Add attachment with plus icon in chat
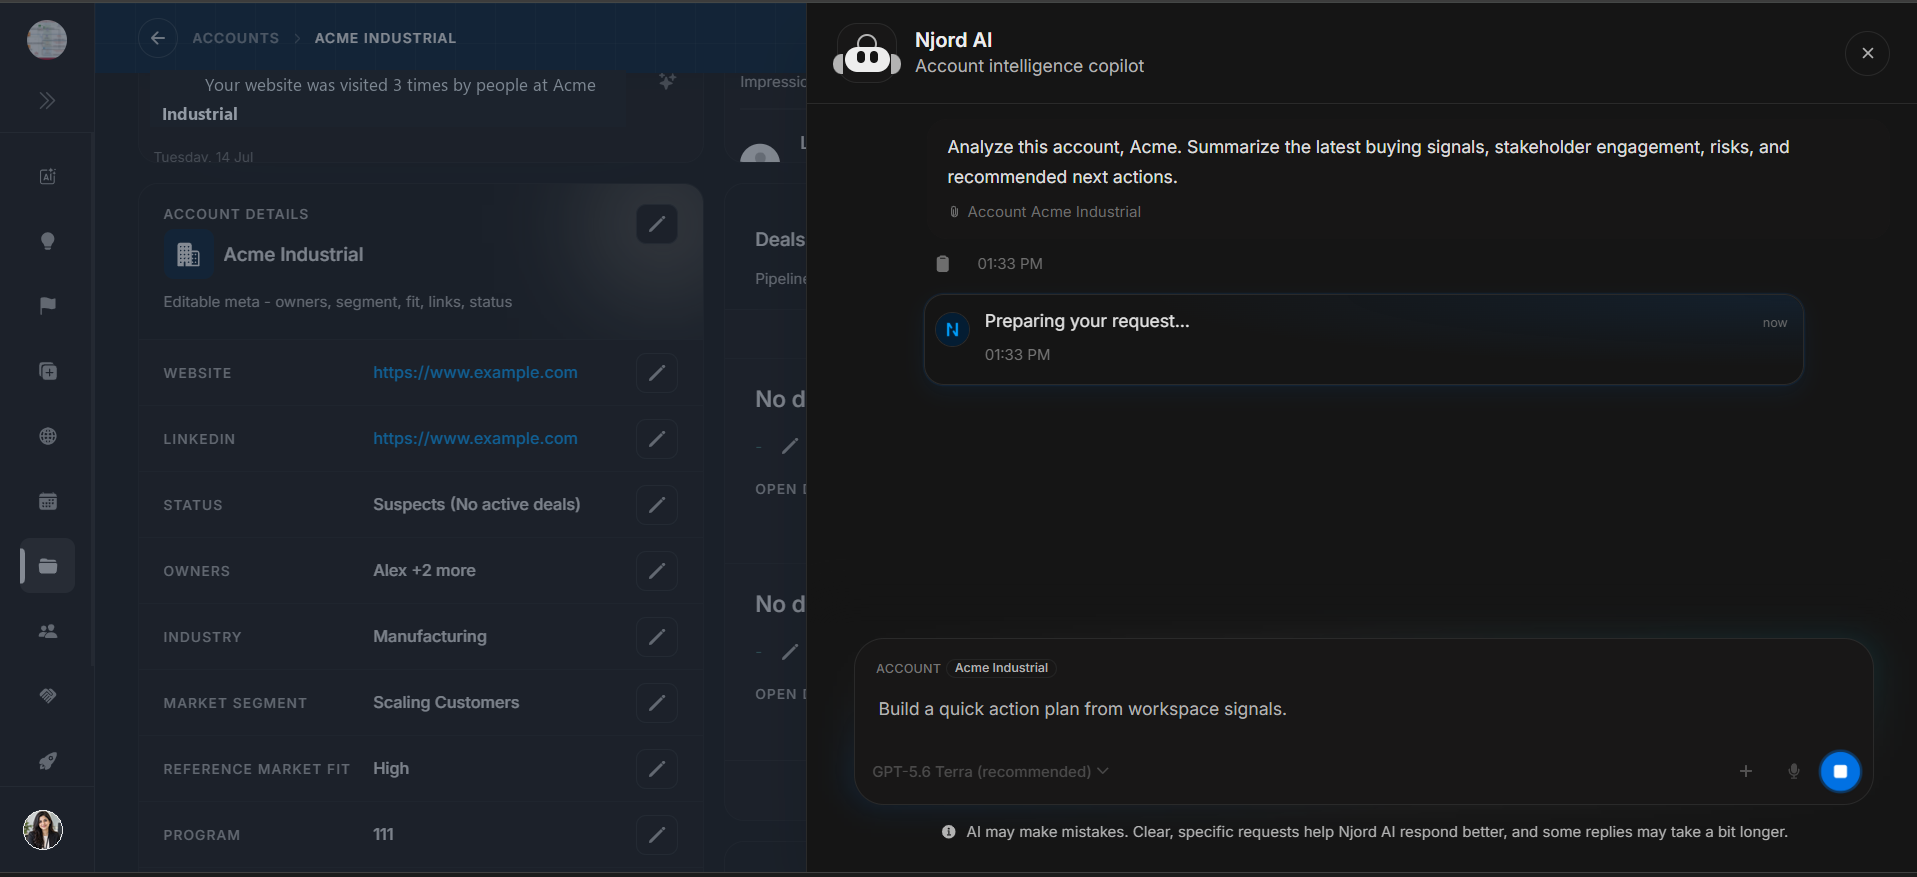This screenshot has height=877, width=1917. 1746,771
